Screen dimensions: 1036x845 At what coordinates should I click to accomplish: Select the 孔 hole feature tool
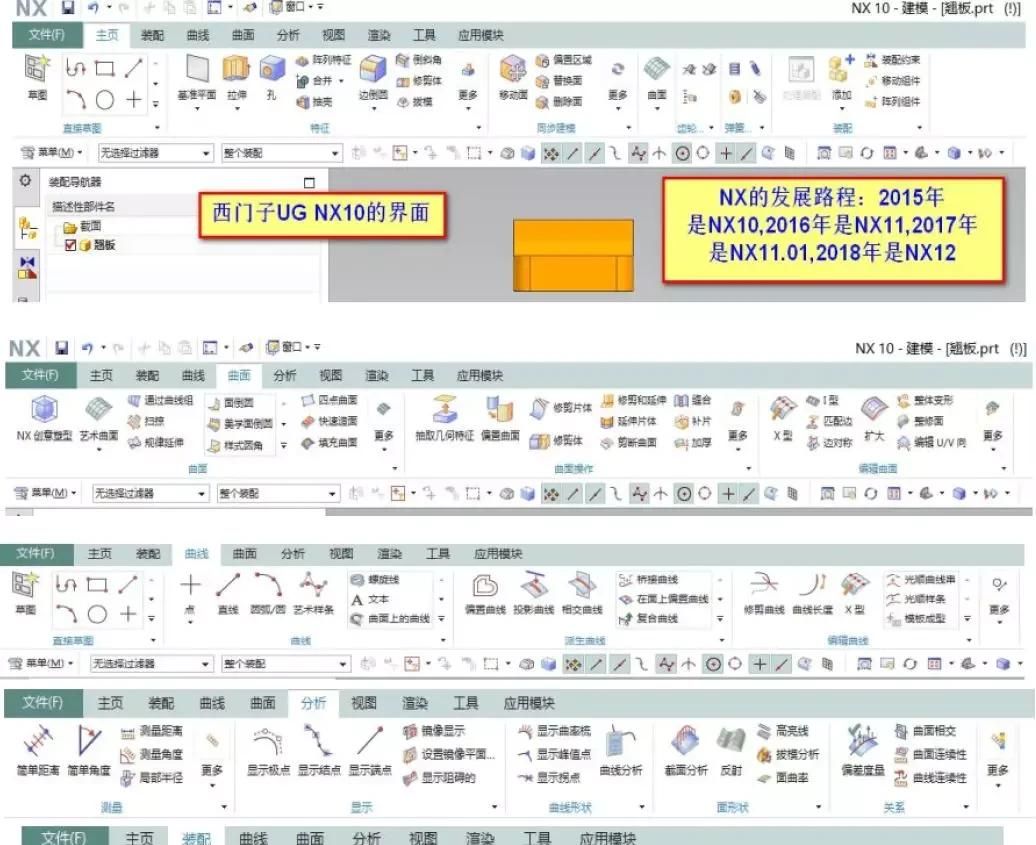click(271, 78)
